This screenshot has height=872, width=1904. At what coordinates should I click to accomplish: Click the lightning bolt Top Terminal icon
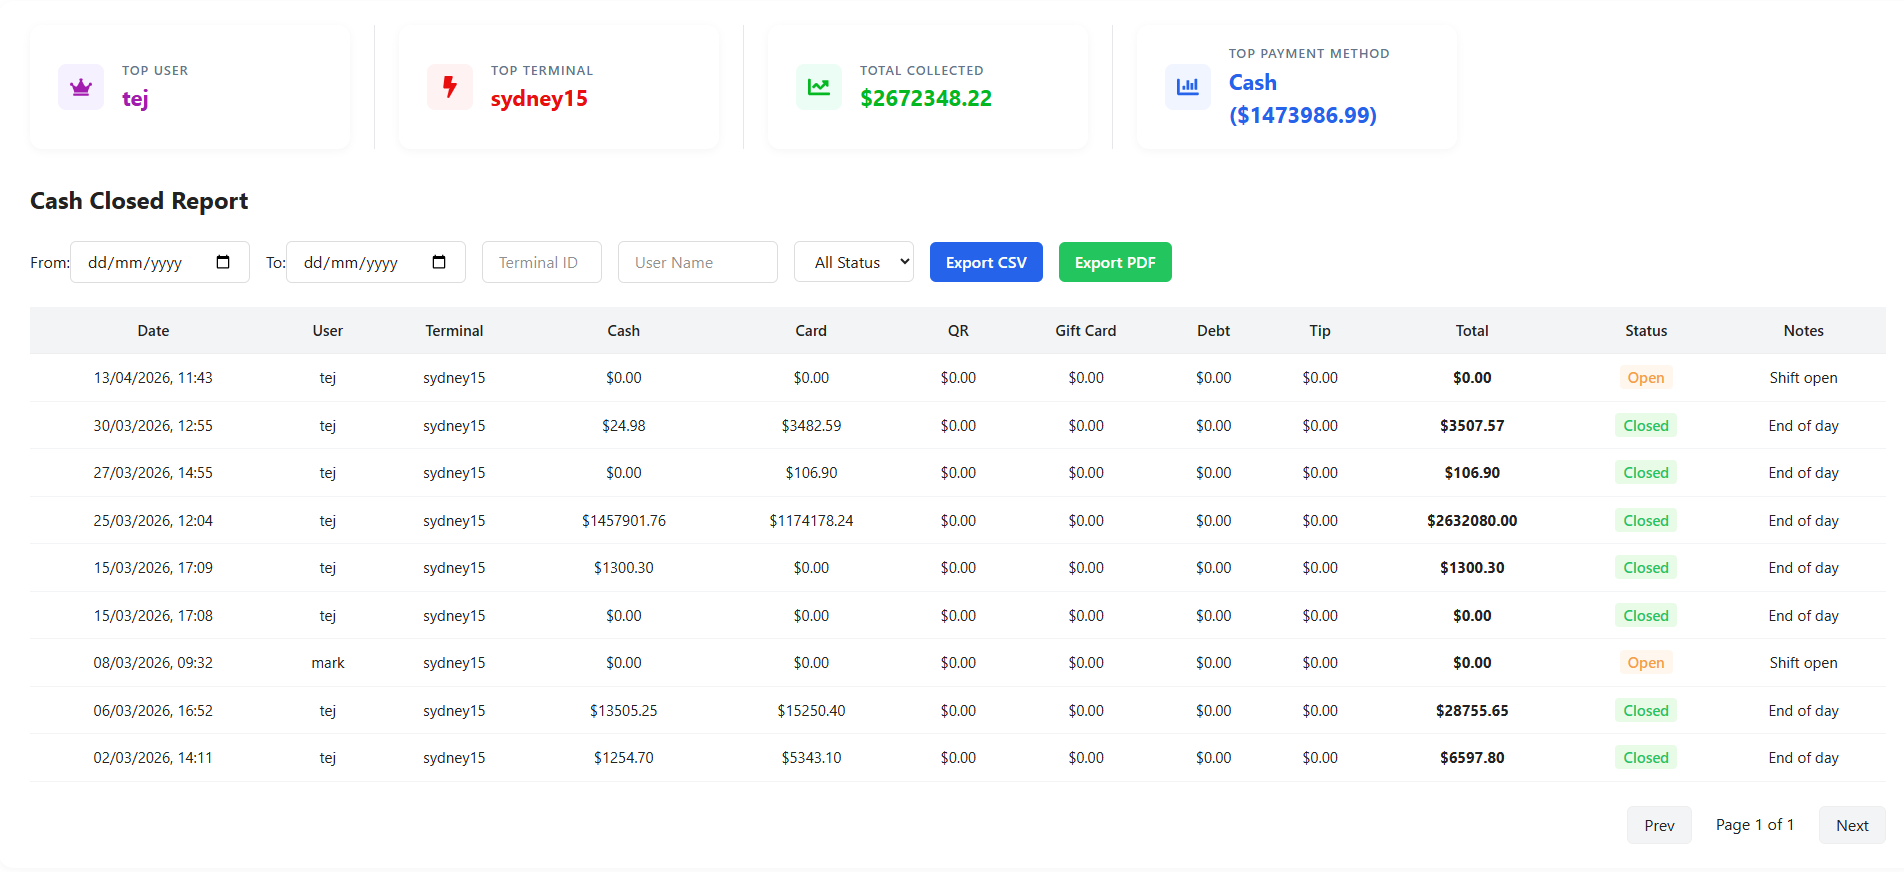[450, 87]
